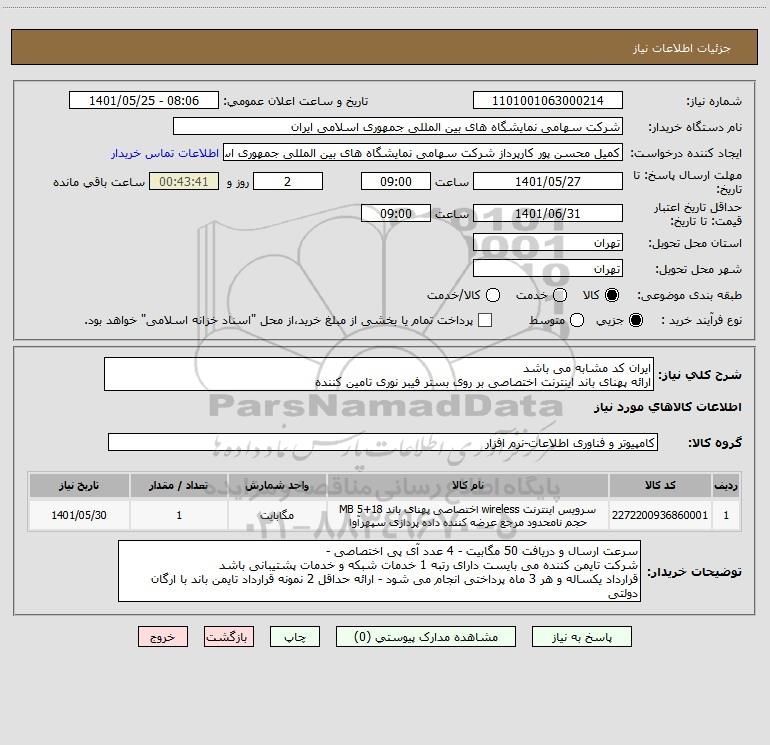
Task: Click the جزئیات اطلاعات نیاز header title
Action: (682, 48)
